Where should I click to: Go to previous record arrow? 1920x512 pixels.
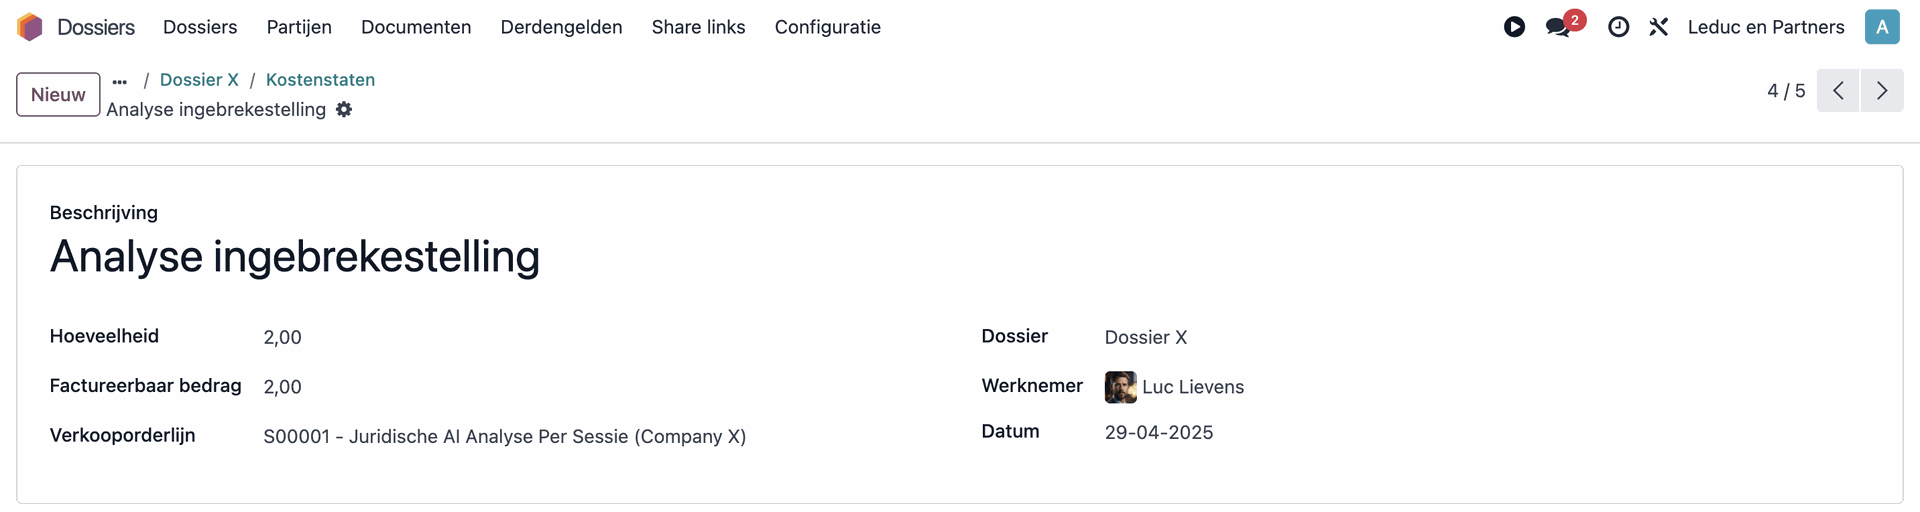click(x=1838, y=91)
